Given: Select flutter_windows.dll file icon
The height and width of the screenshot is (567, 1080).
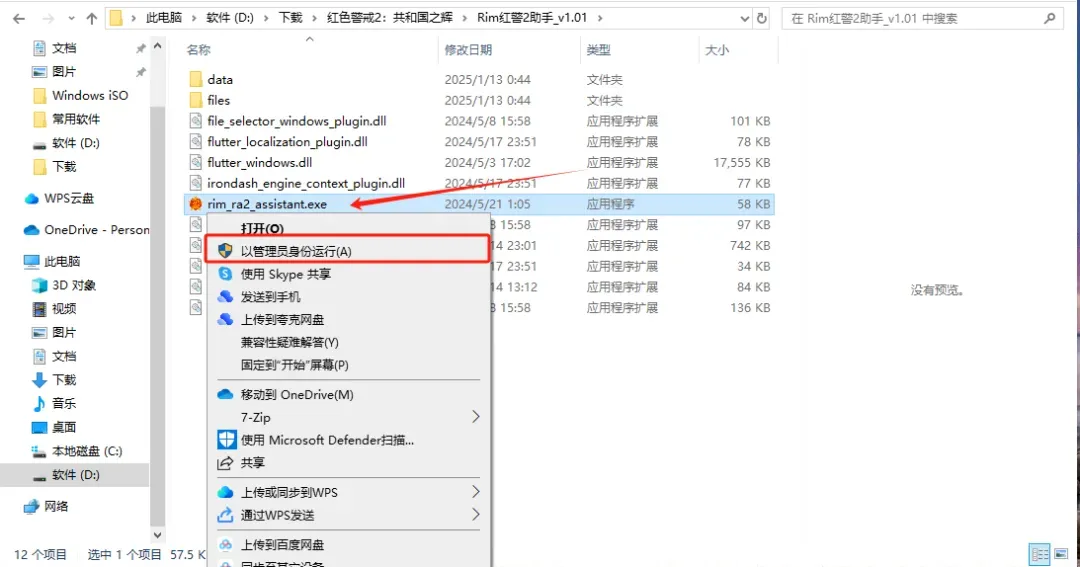Looking at the screenshot, I should pos(196,163).
